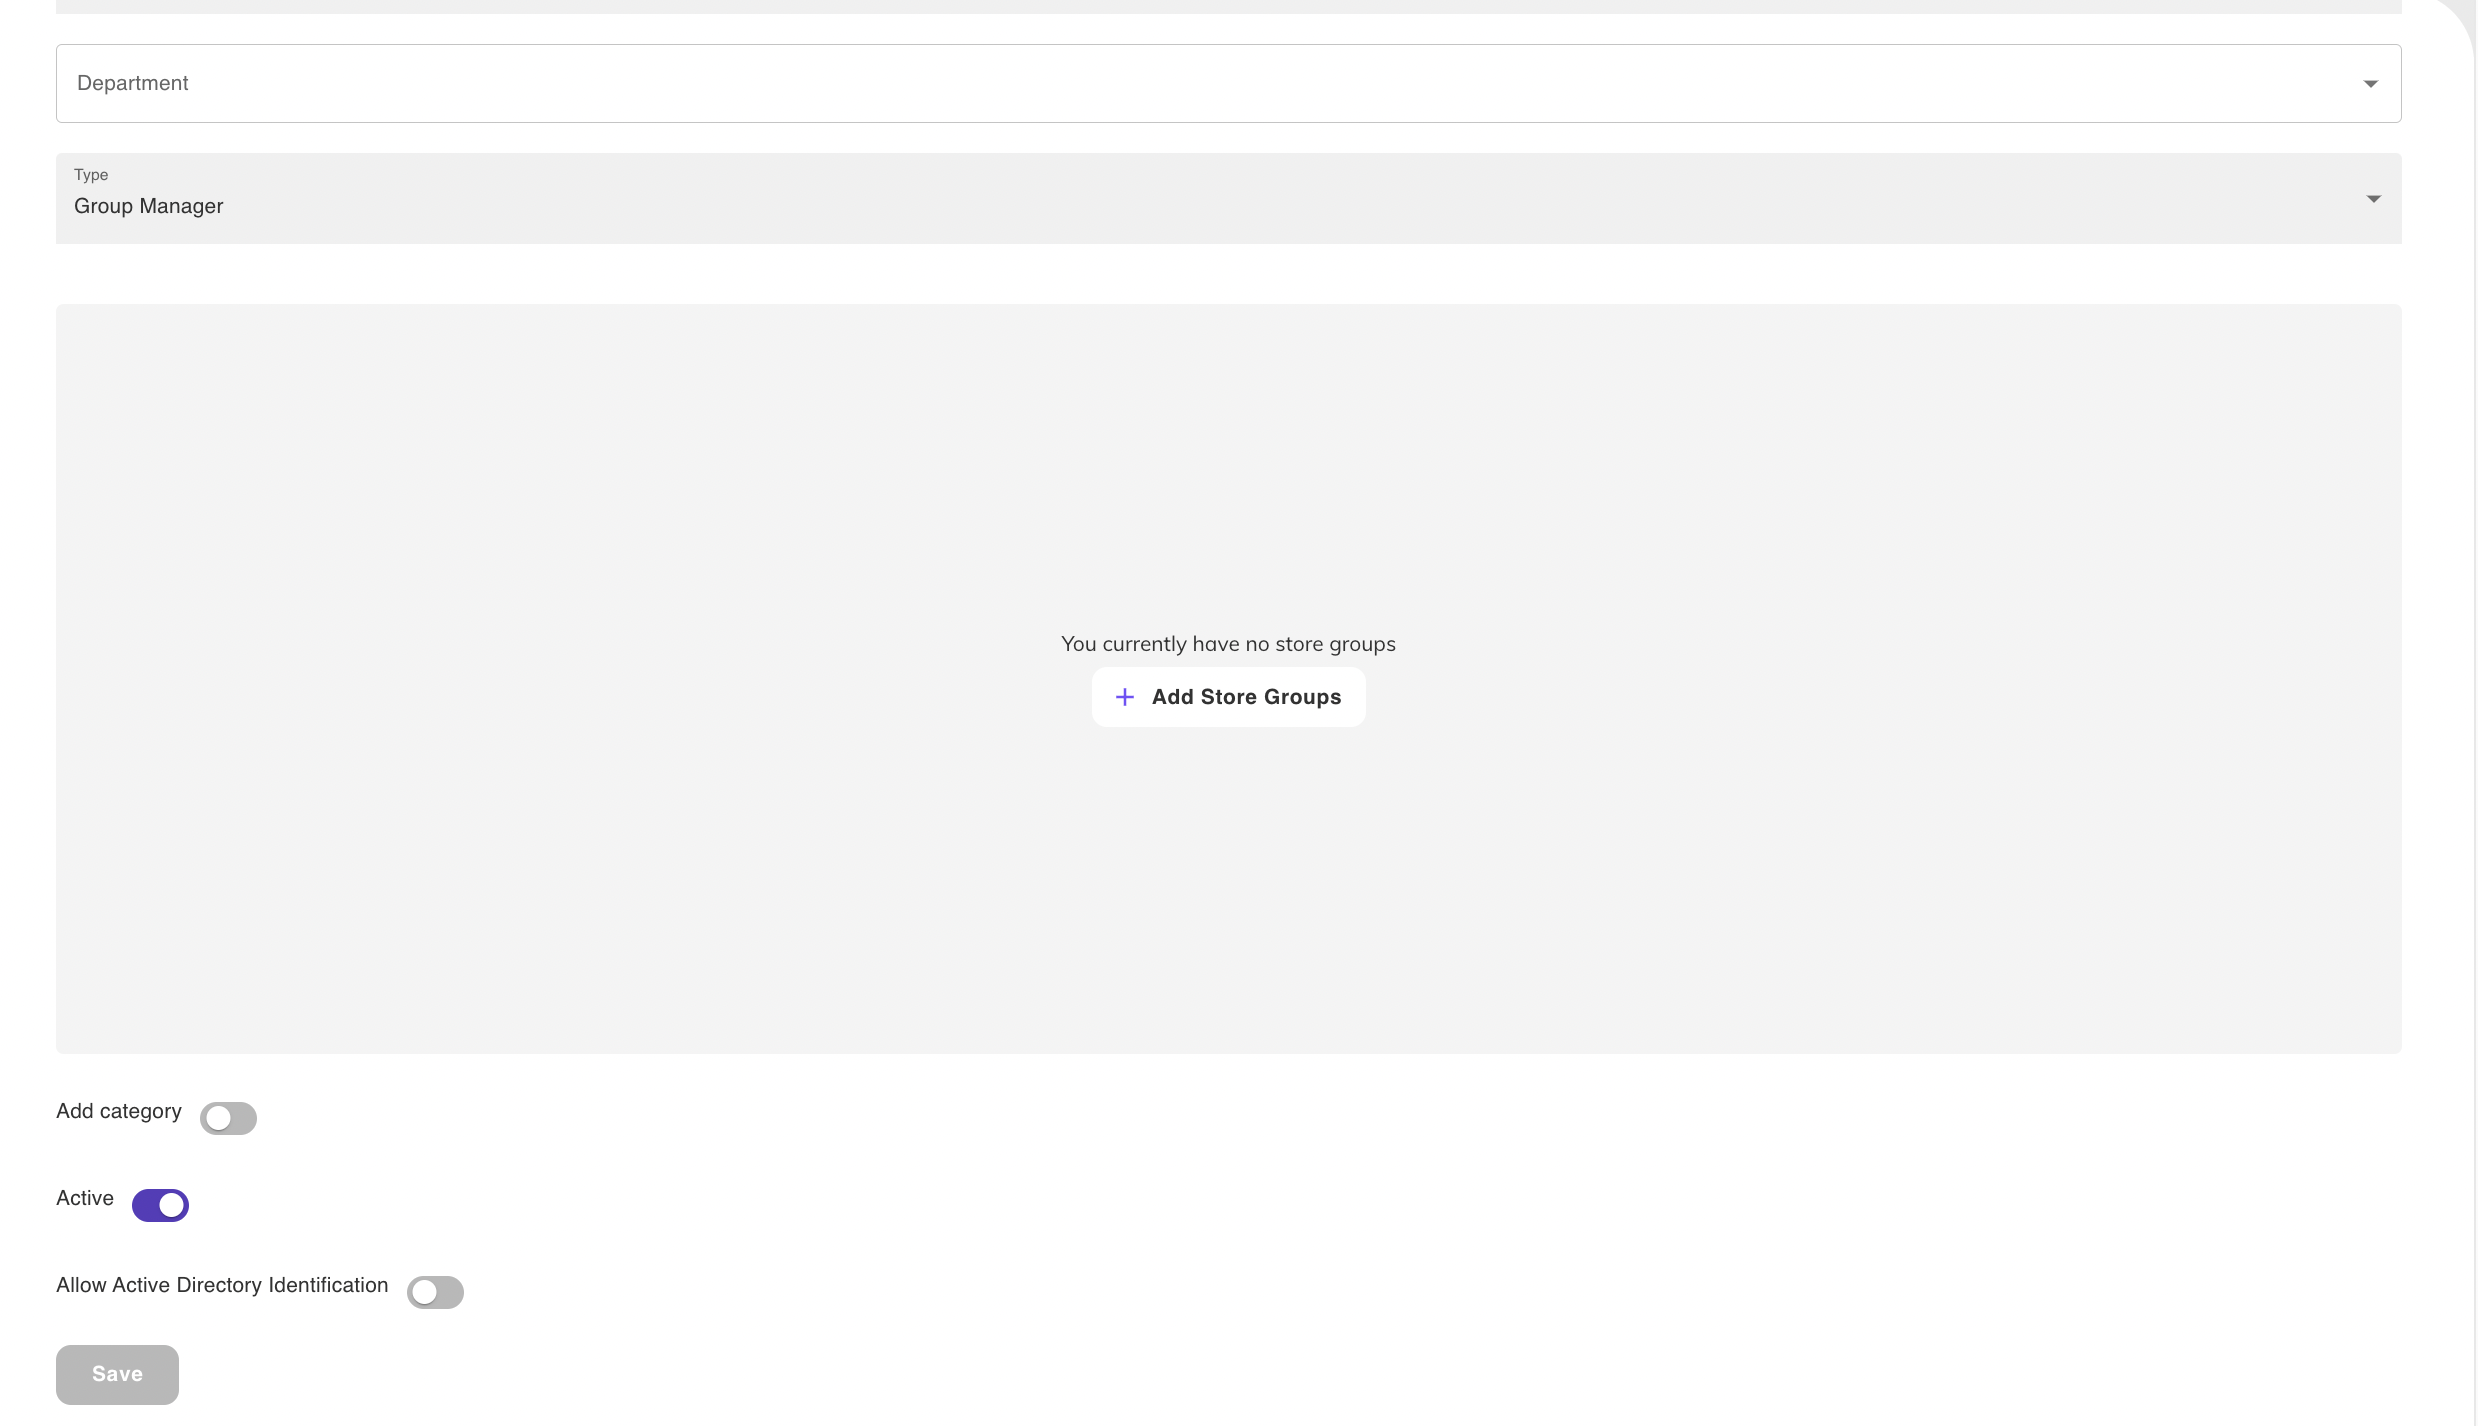The image size is (2478, 1426).
Task: Click Allow Active Directory Identification label
Action: pos(222,1285)
